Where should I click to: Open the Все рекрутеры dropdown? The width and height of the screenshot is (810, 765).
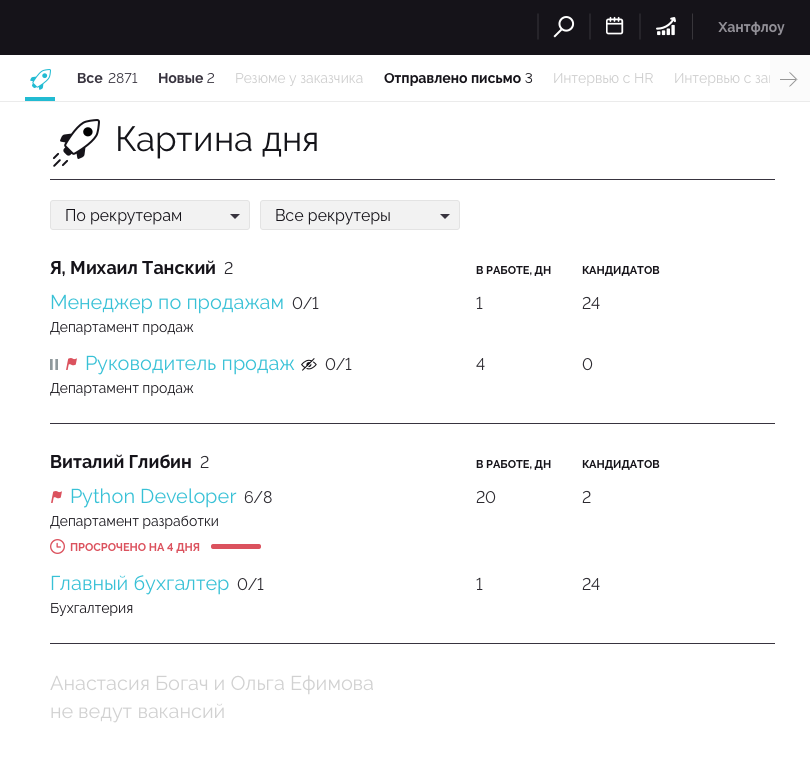tap(359, 214)
